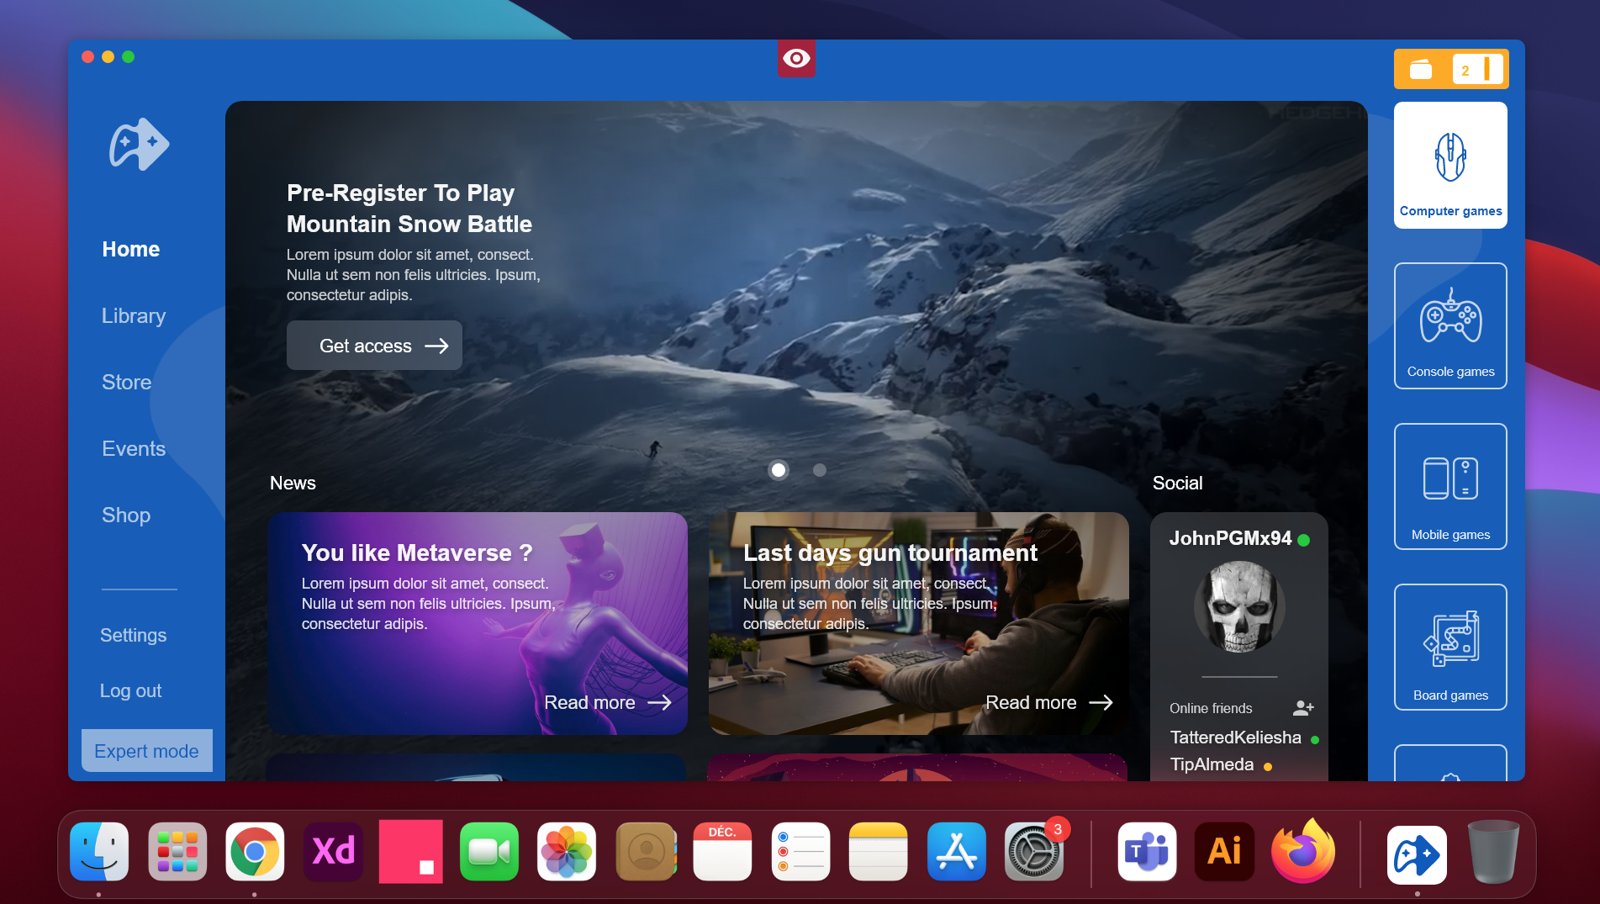
Task: Open the game launcher app in the dock
Action: tap(1417, 855)
